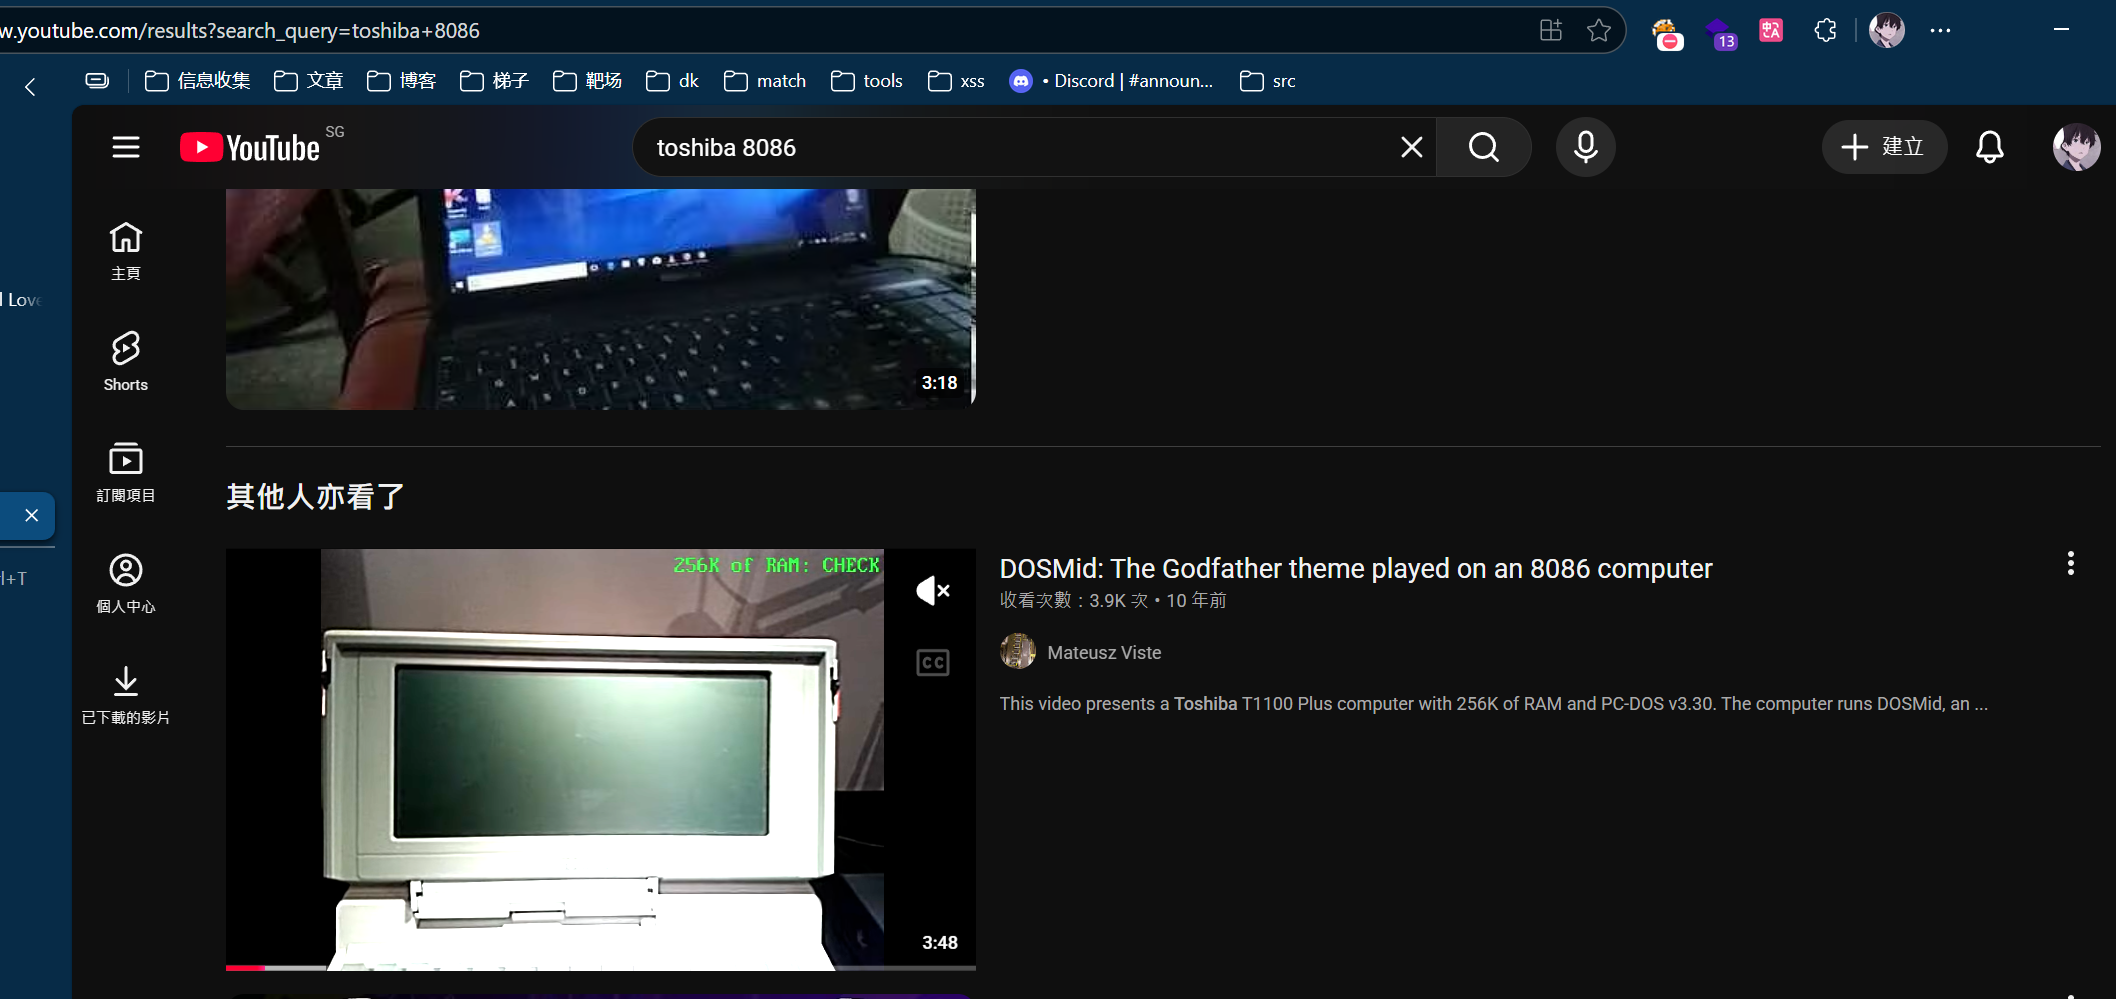Open the YouTube hamburger guide menu
This screenshot has height=999, width=2116.
(x=126, y=148)
